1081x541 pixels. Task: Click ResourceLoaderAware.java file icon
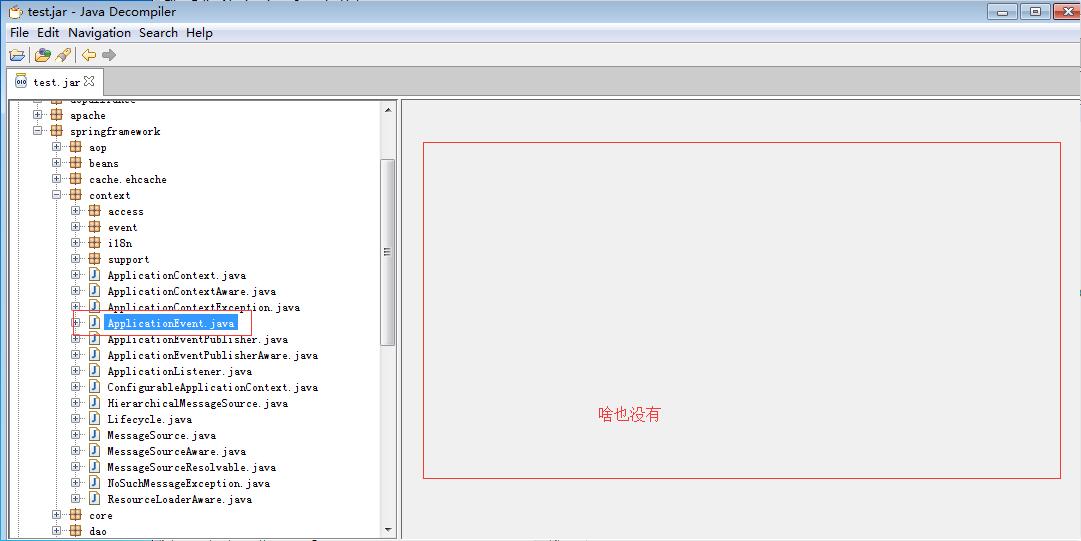click(x=94, y=499)
